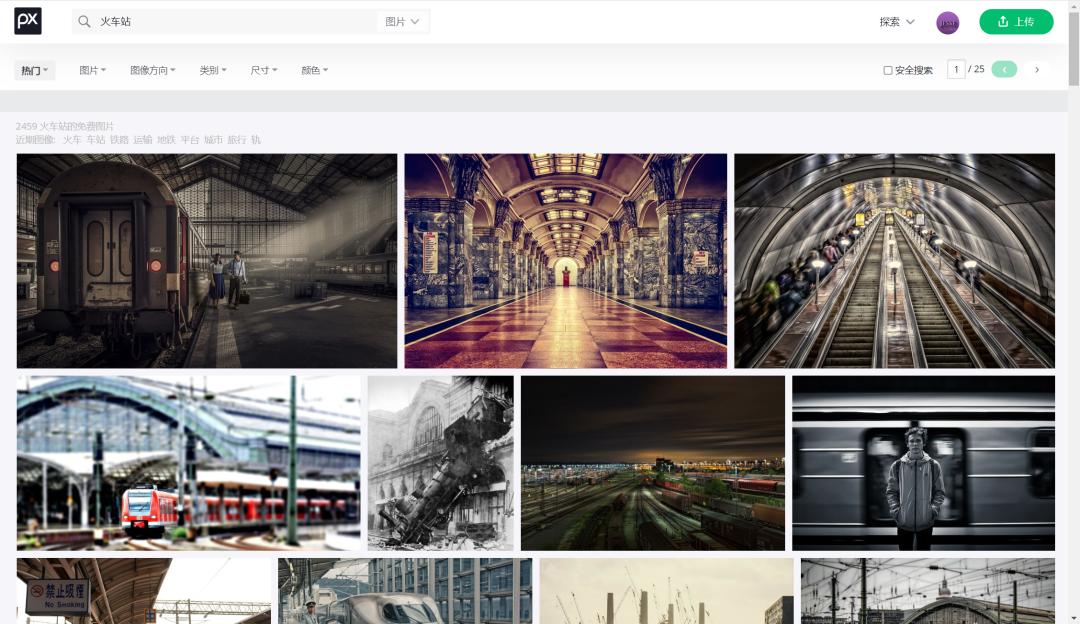Image resolution: width=1080 pixels, height=624 pixels.
Task: Open the 探索 explore menu
Action: click(896, 22)
